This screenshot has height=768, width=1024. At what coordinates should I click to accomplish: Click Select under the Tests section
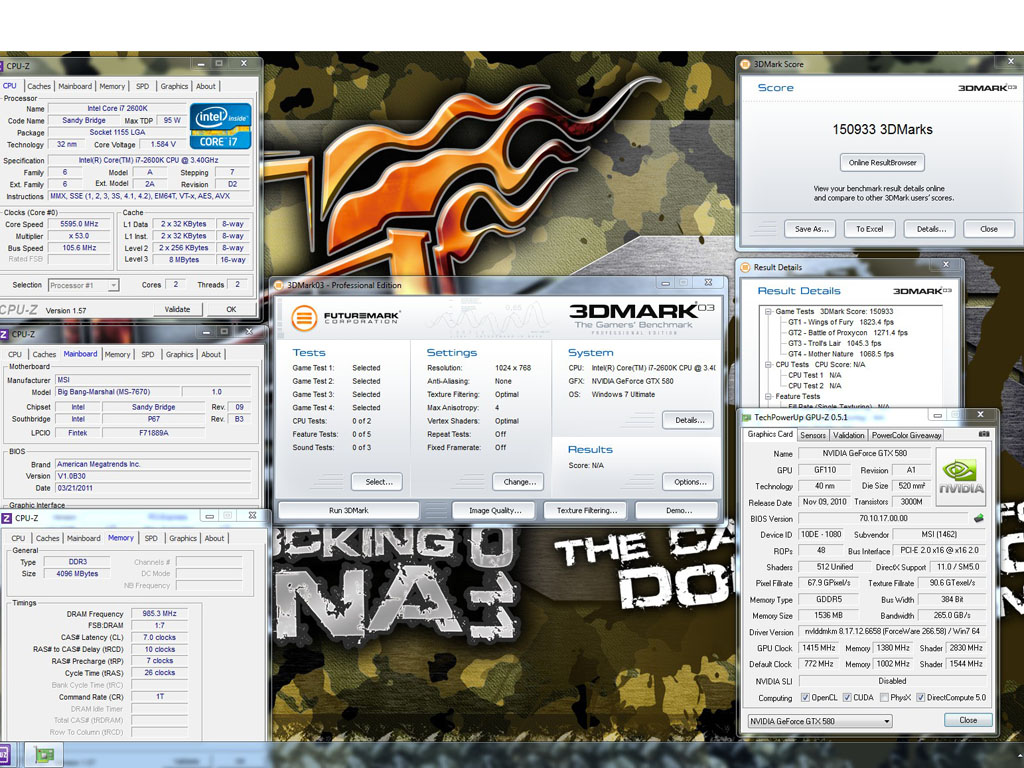click(377, 482)
